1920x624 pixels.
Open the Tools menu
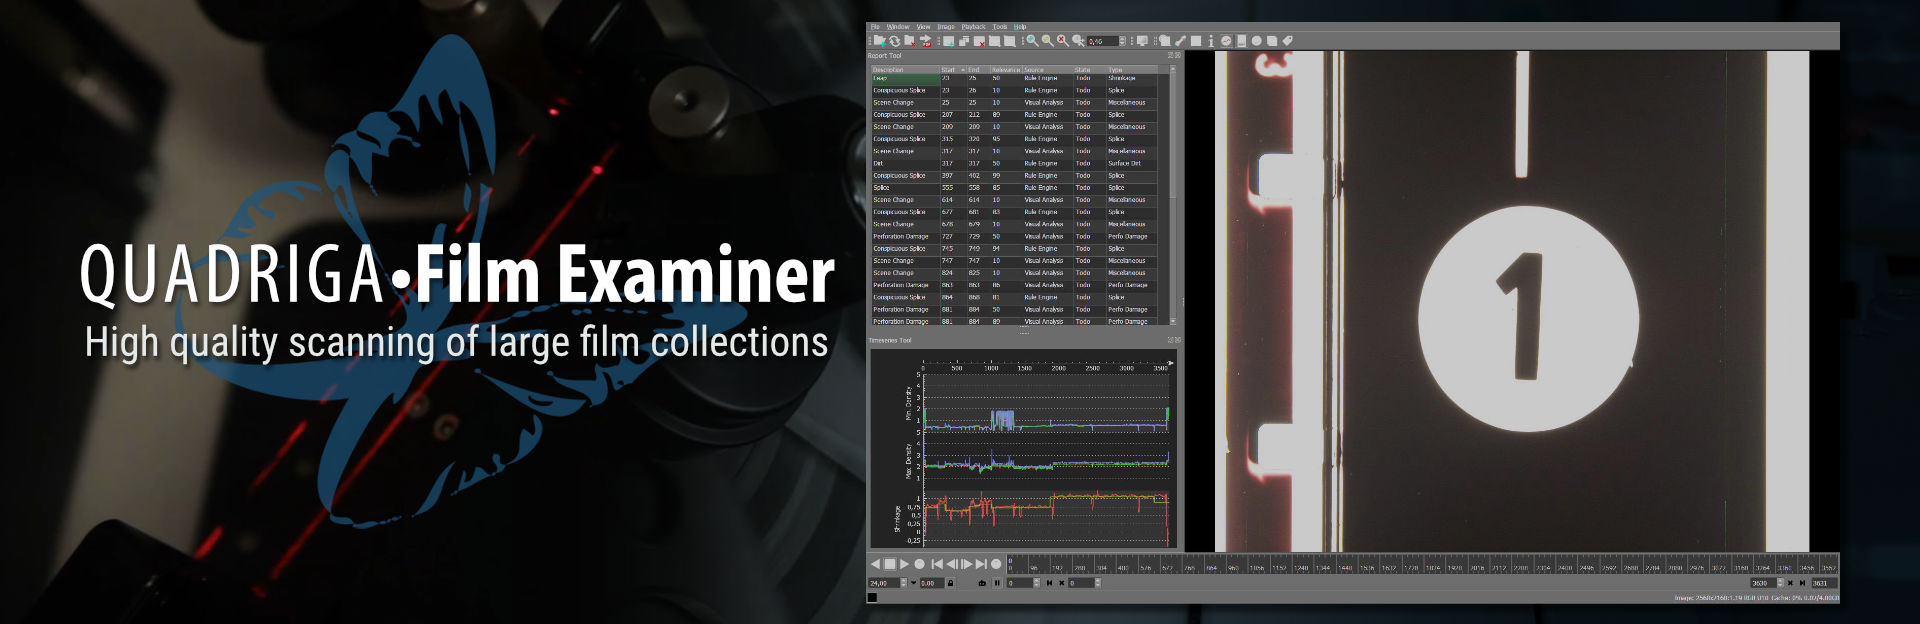point(1000,27)
